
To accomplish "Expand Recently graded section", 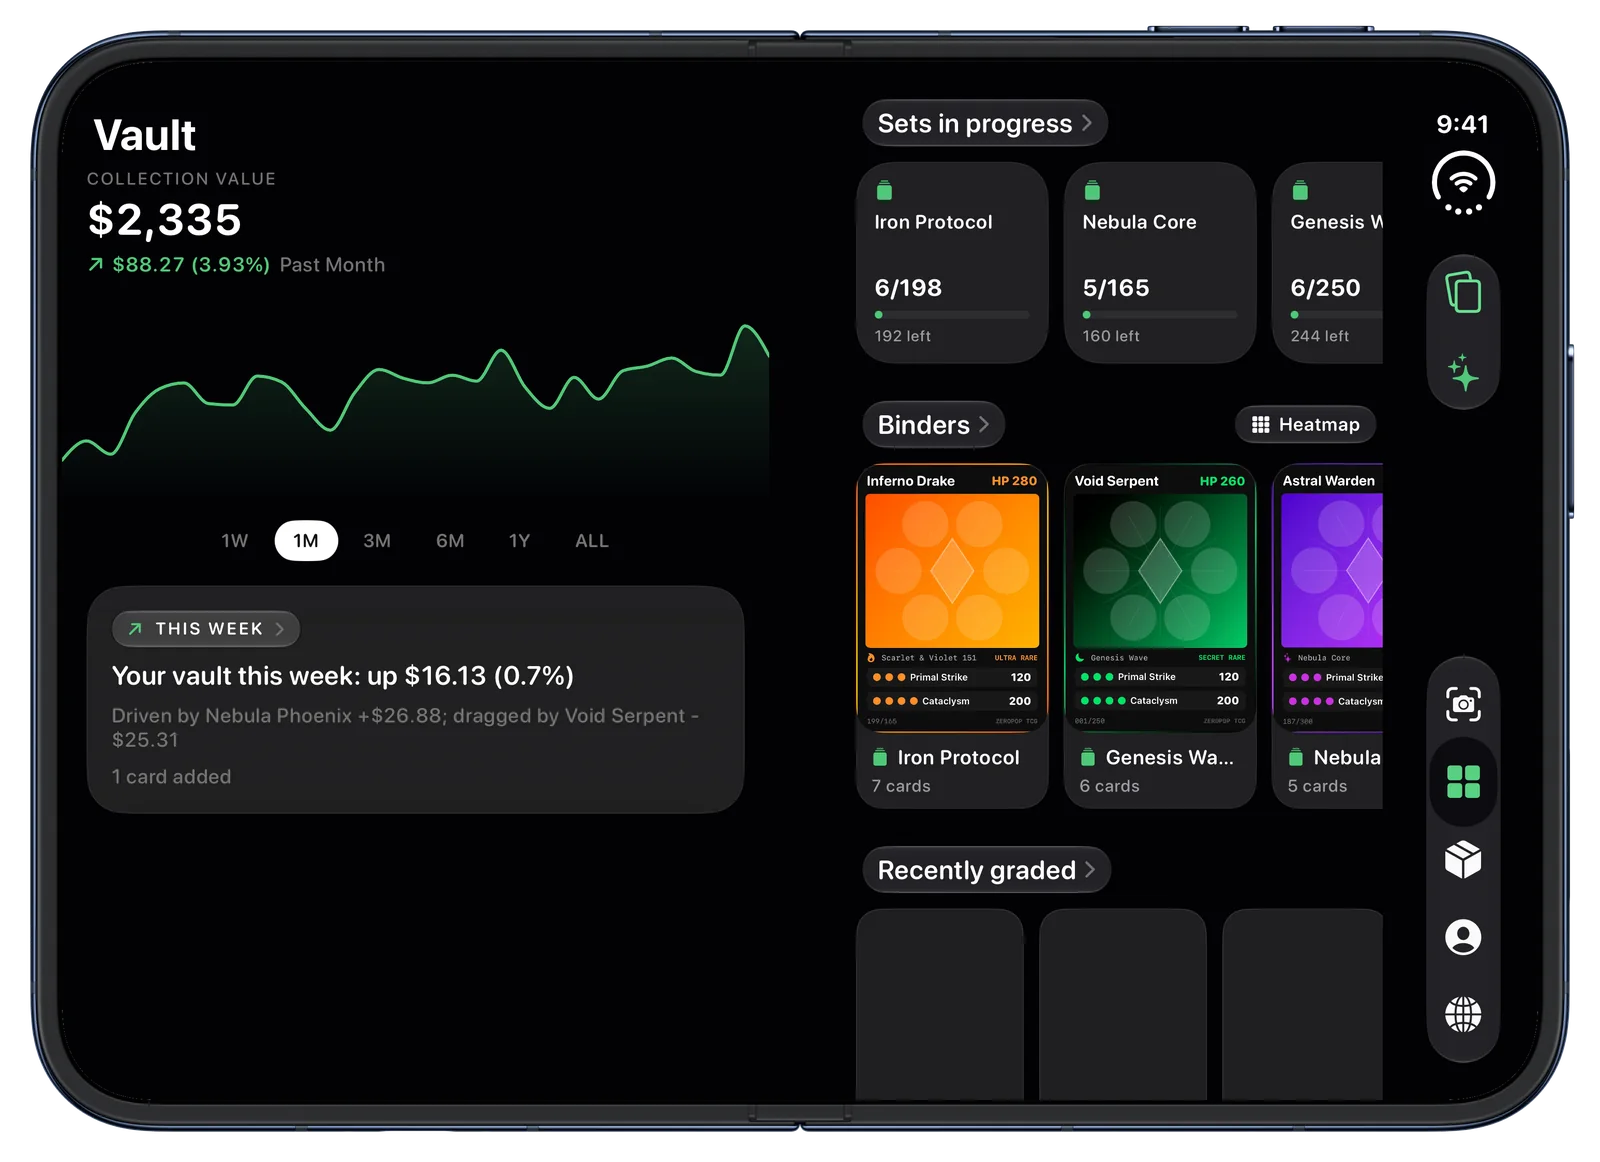I will pyautogui.click(x=986, y=870).
